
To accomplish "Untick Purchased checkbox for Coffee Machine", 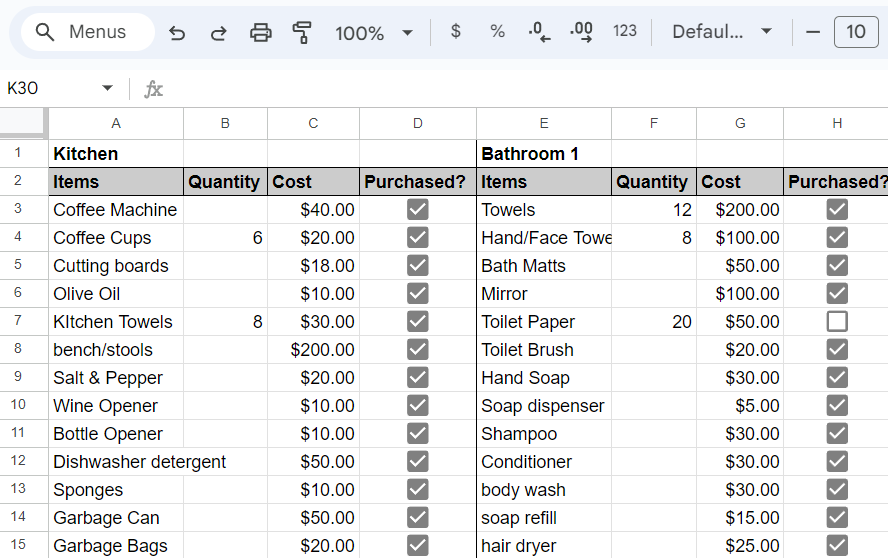I will pos(417,210).
